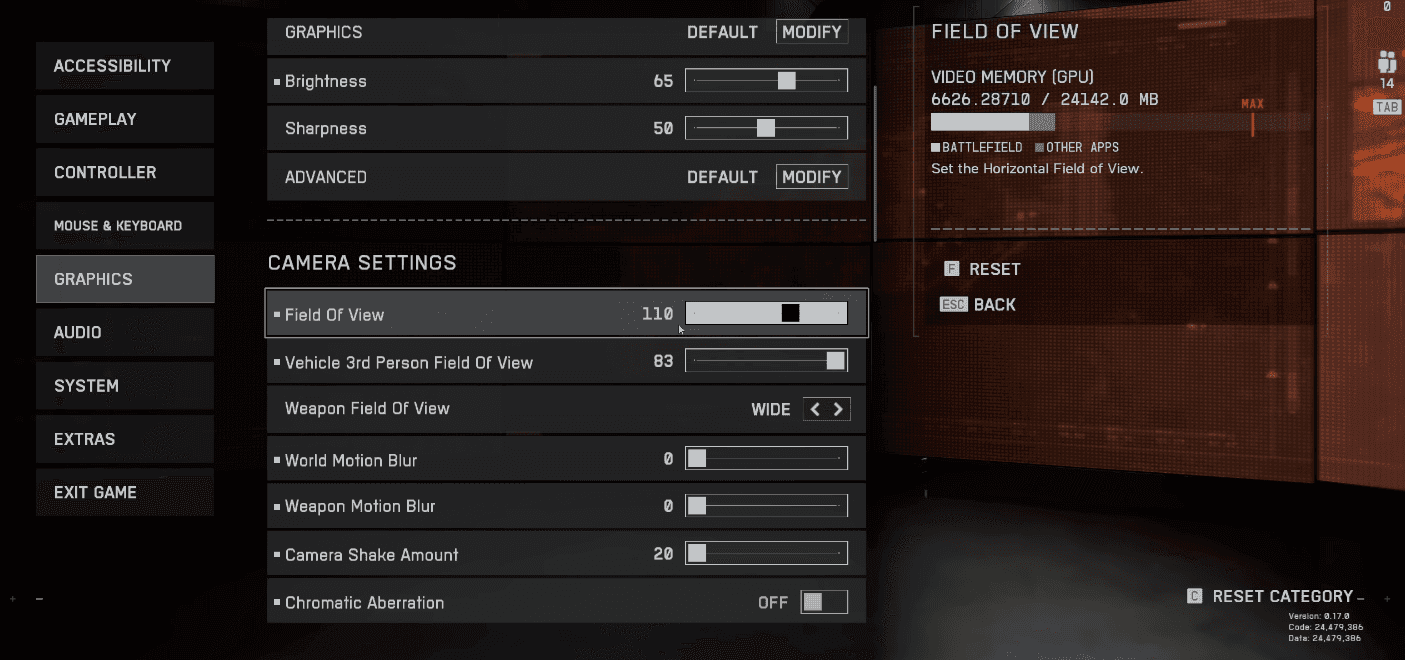The height and width of the screenshot is (660, 1405).
Task: Open Advanced settings Modify button
Action: [x=812, y=177]
